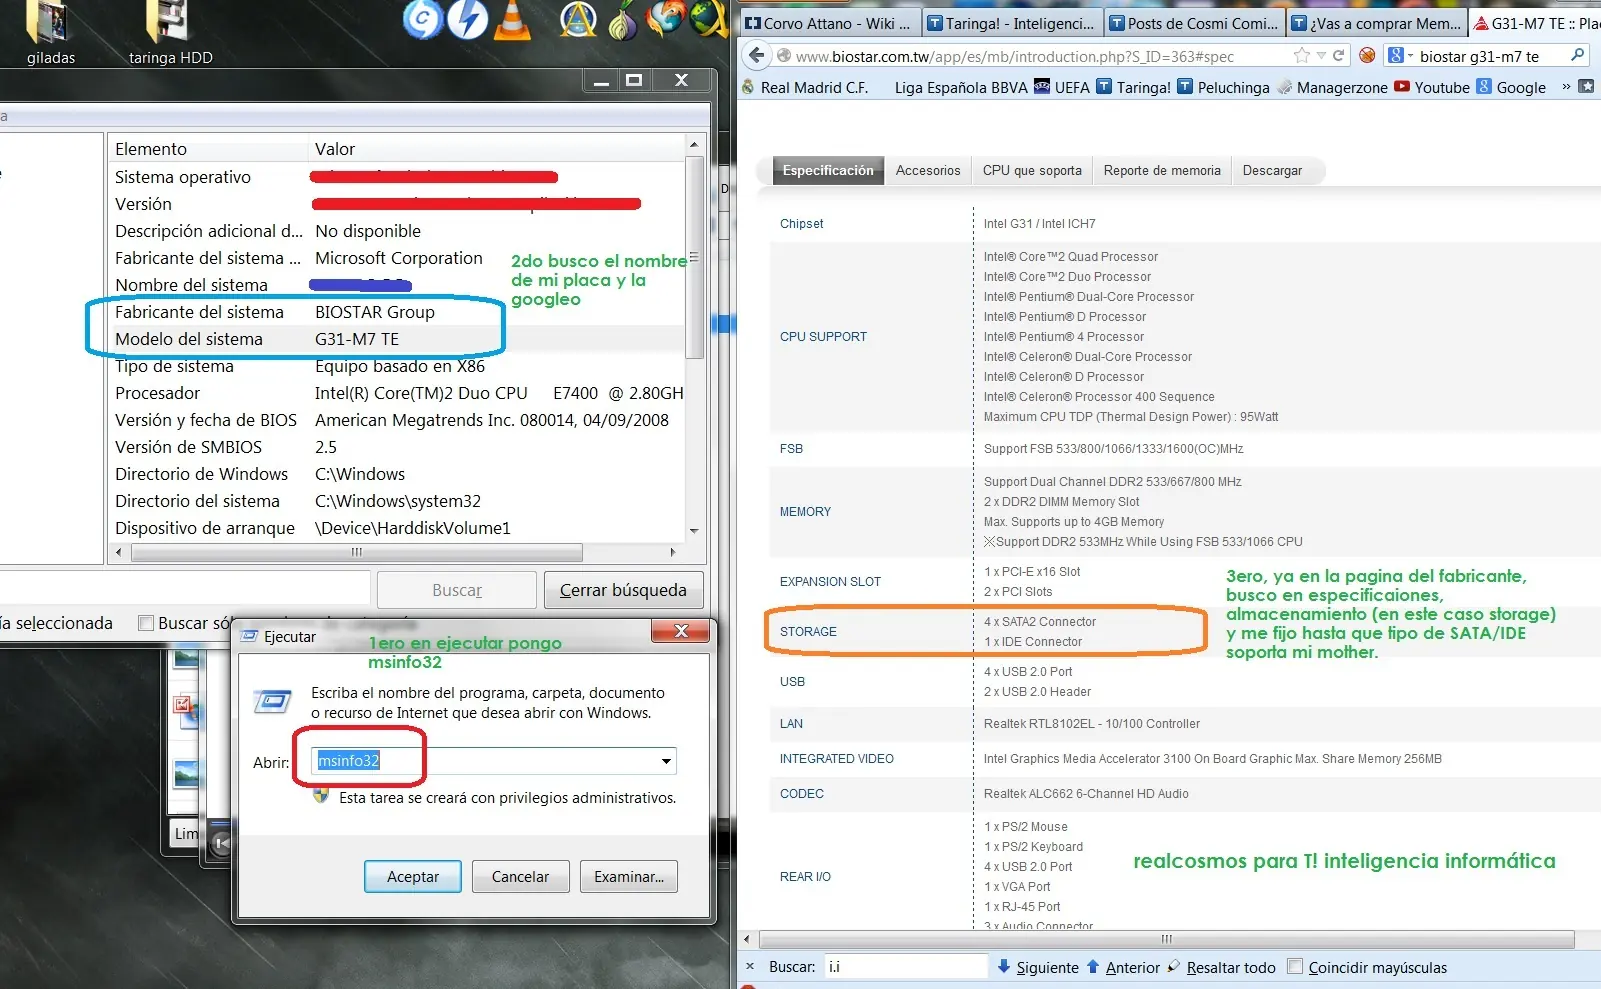The image size is (1601, 989).
Task: Open the giladas desktop folder
Action: [x=50, y=33]
